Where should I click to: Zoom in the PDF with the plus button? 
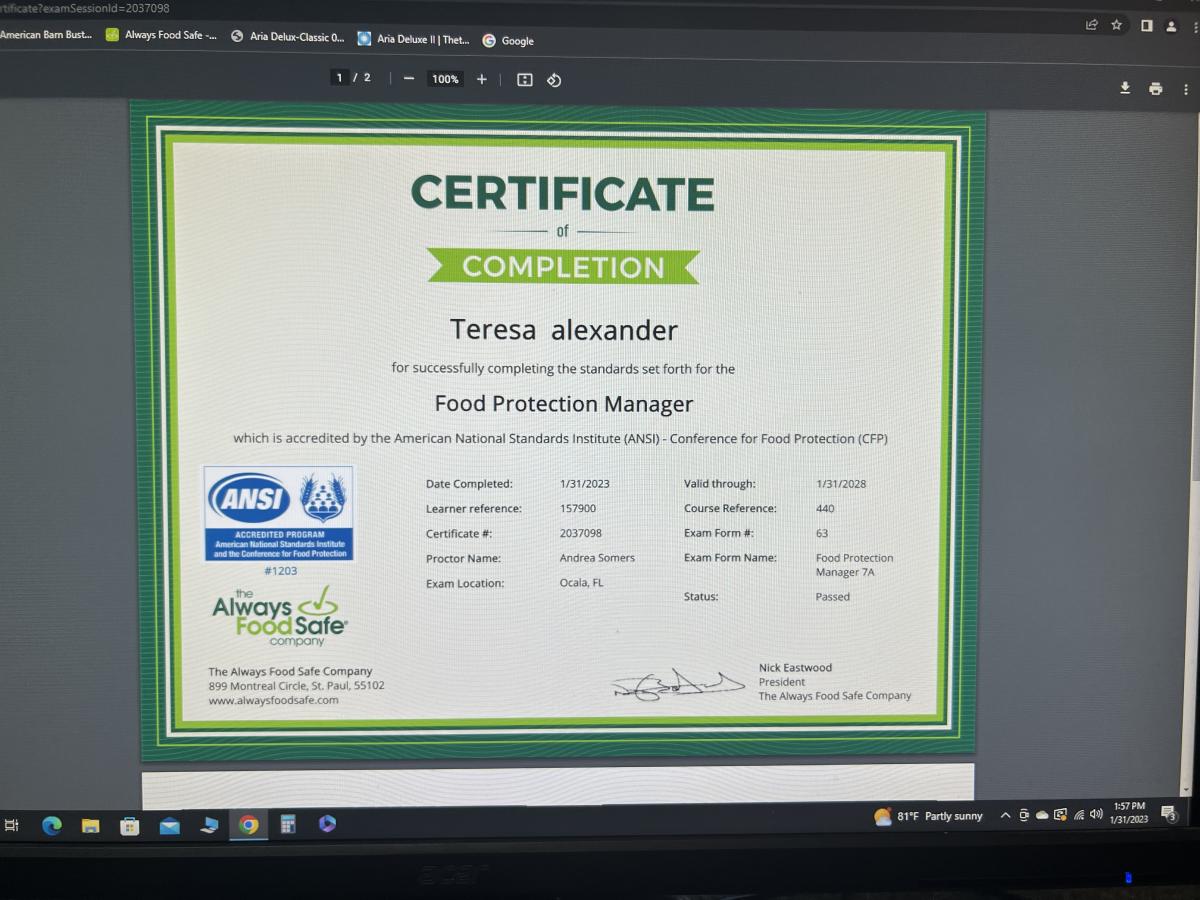[481, 79]
